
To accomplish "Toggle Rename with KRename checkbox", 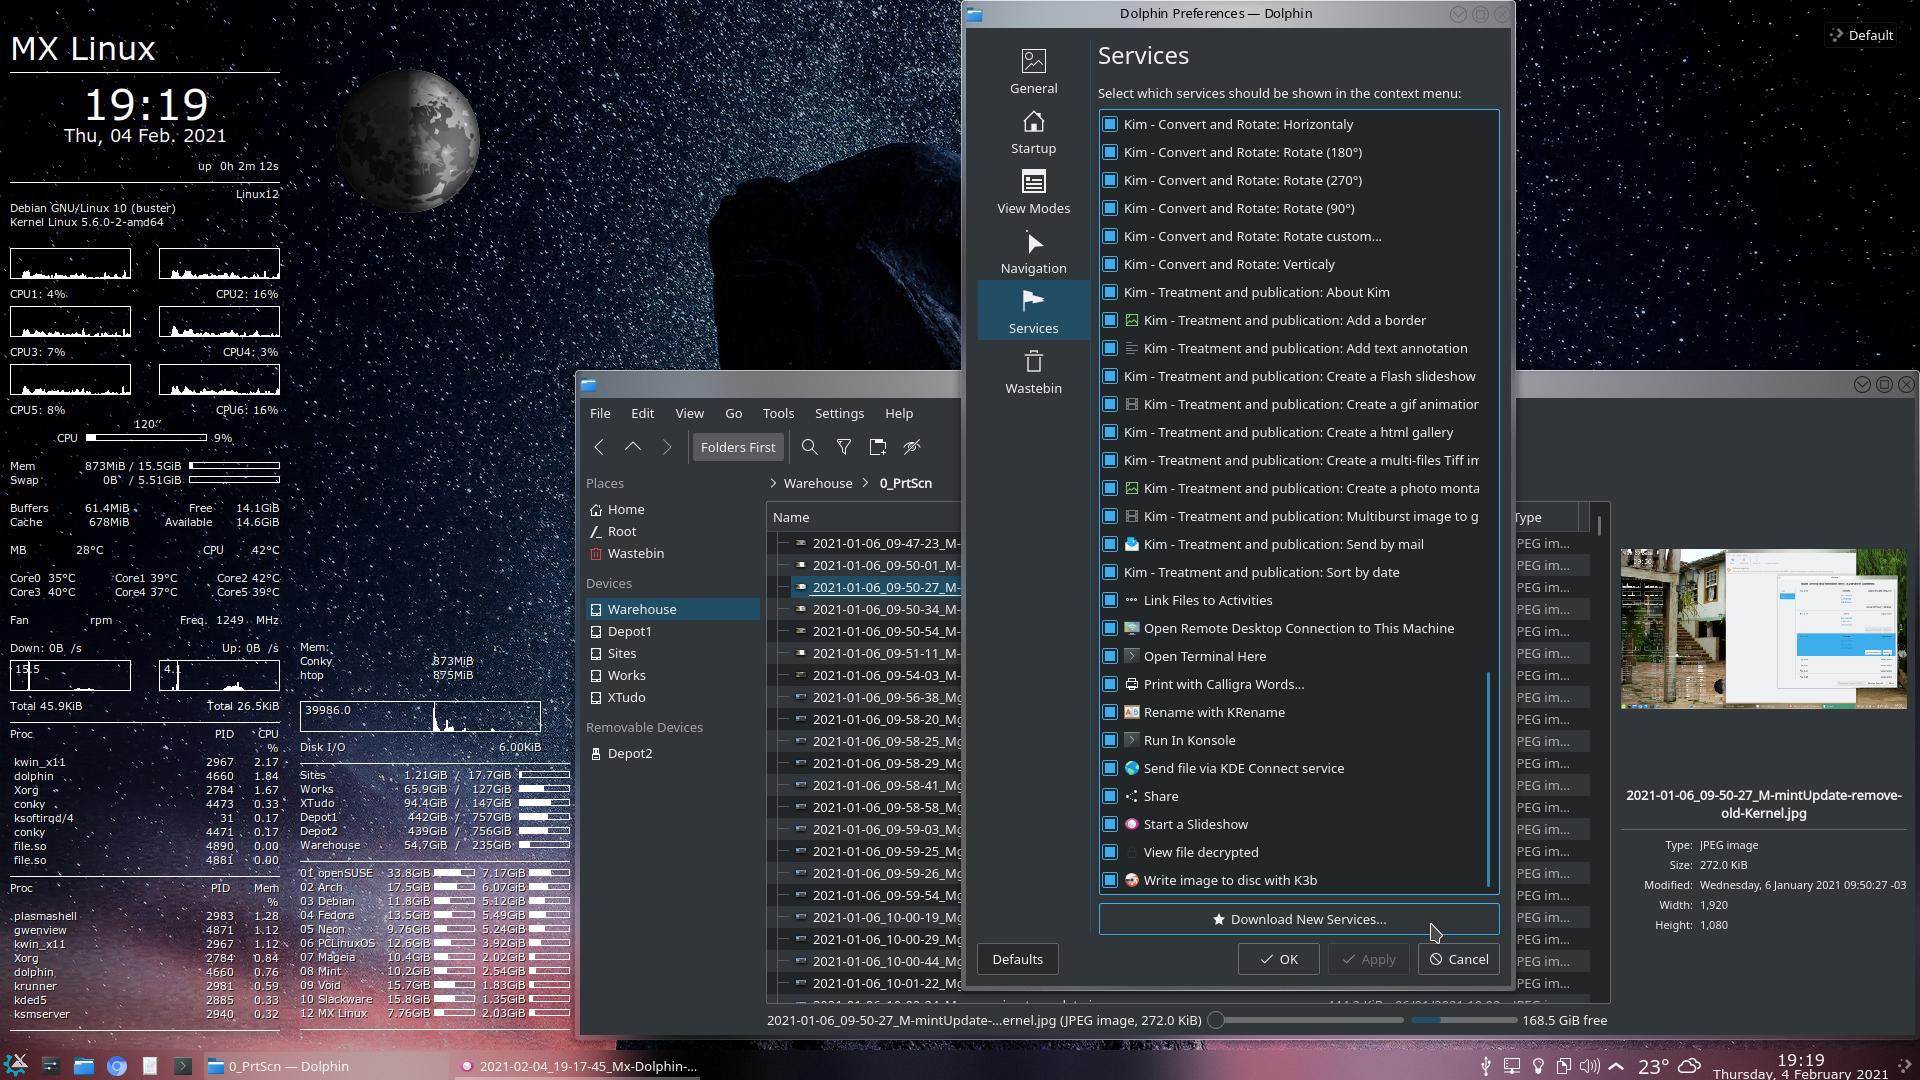I will tap(1110, 712).
